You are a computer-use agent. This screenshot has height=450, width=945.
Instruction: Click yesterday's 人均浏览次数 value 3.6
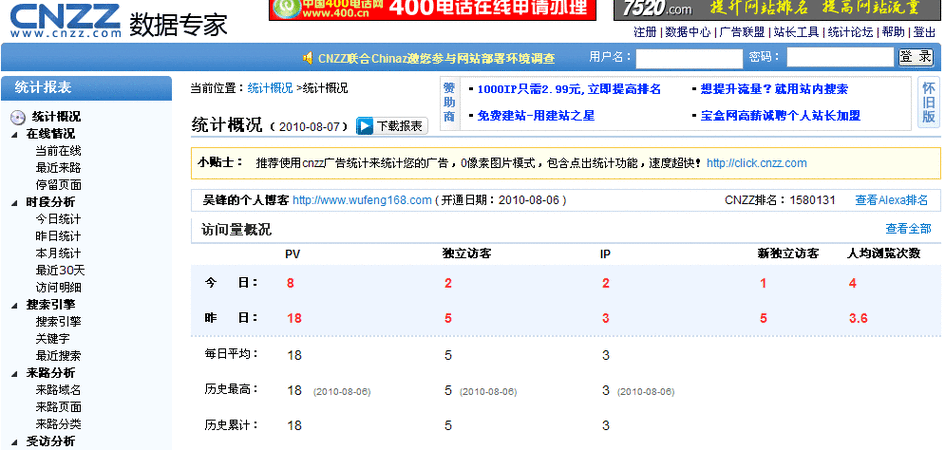858,318
